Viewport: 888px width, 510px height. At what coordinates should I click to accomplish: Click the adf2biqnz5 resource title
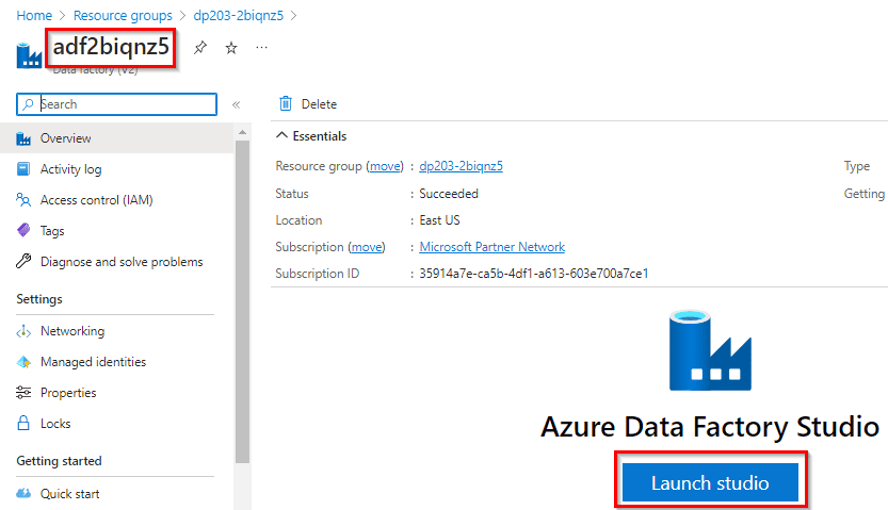[x=111, y=46]
